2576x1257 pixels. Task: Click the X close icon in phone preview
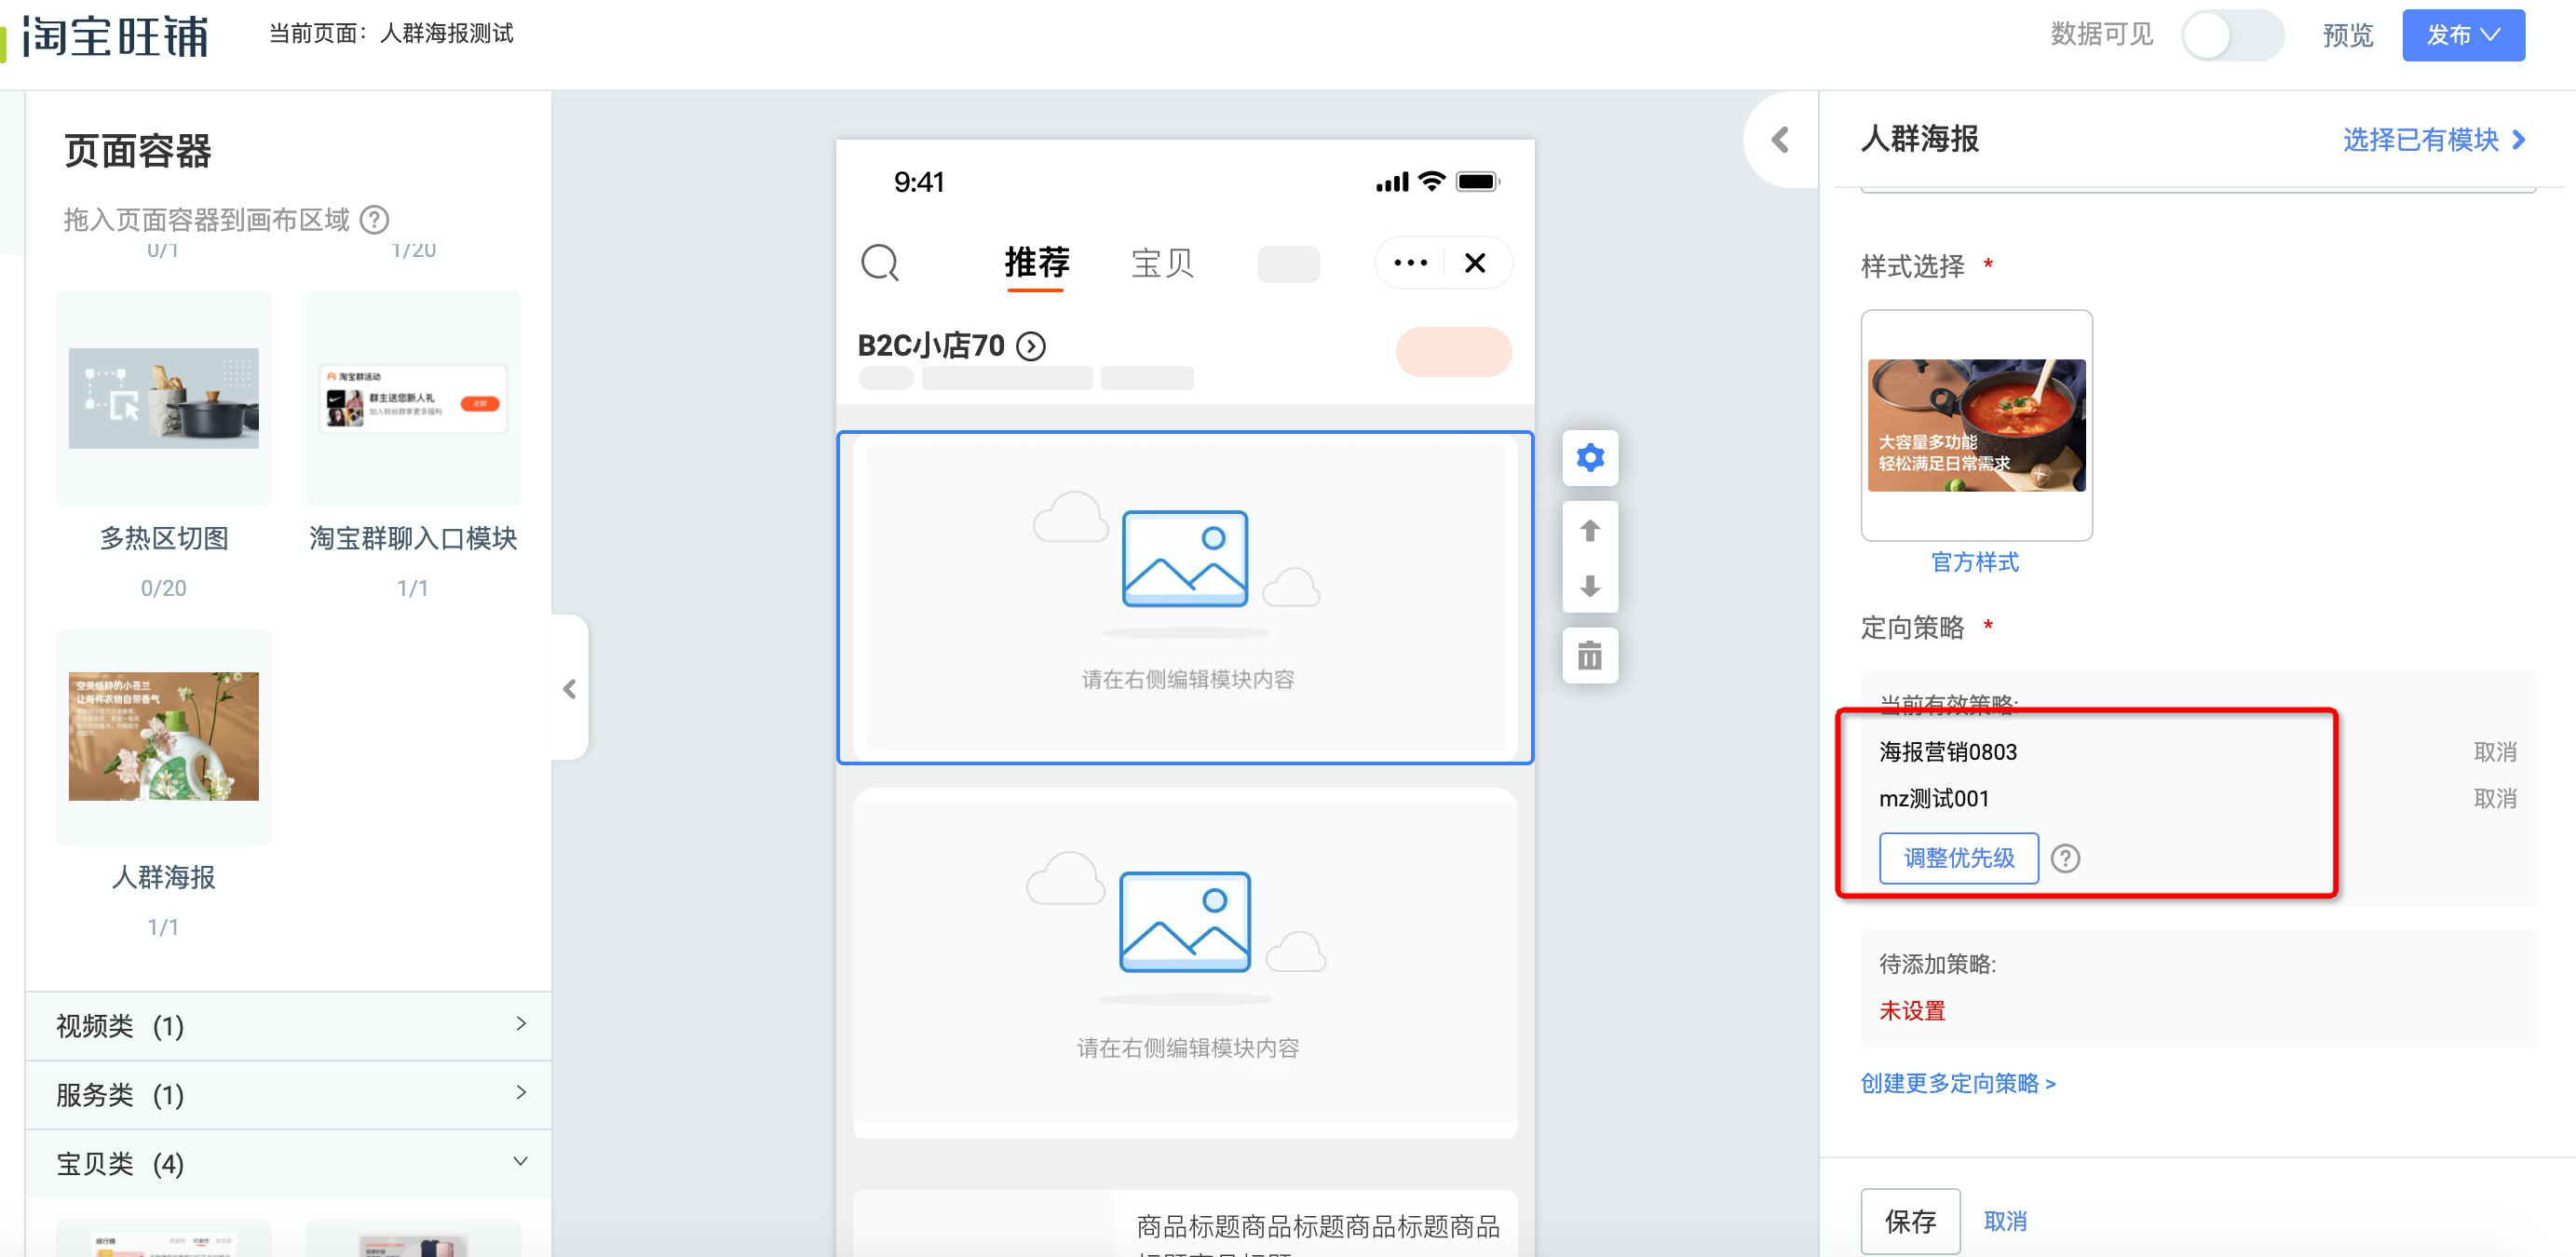click(1475, 263)
